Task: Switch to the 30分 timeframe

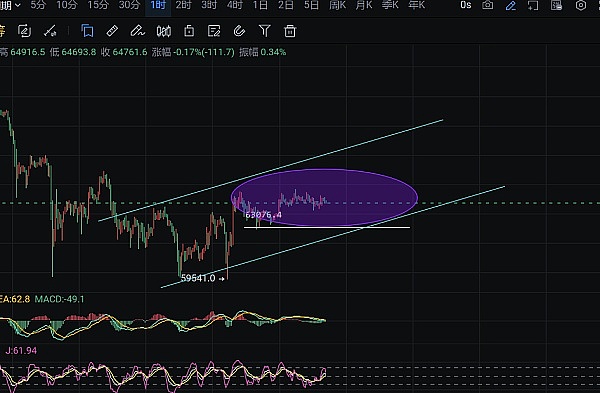Action: [x=129, y=5]
